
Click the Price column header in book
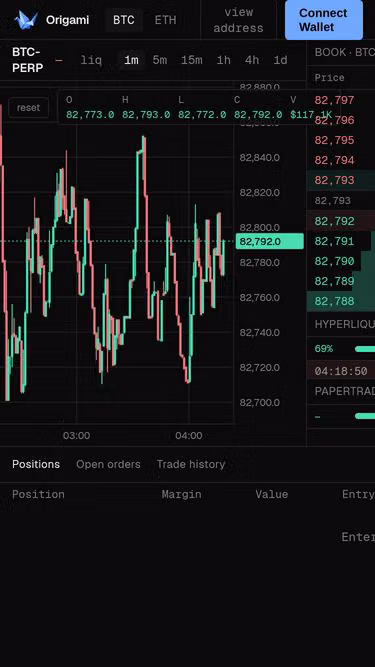click(330, 78)
